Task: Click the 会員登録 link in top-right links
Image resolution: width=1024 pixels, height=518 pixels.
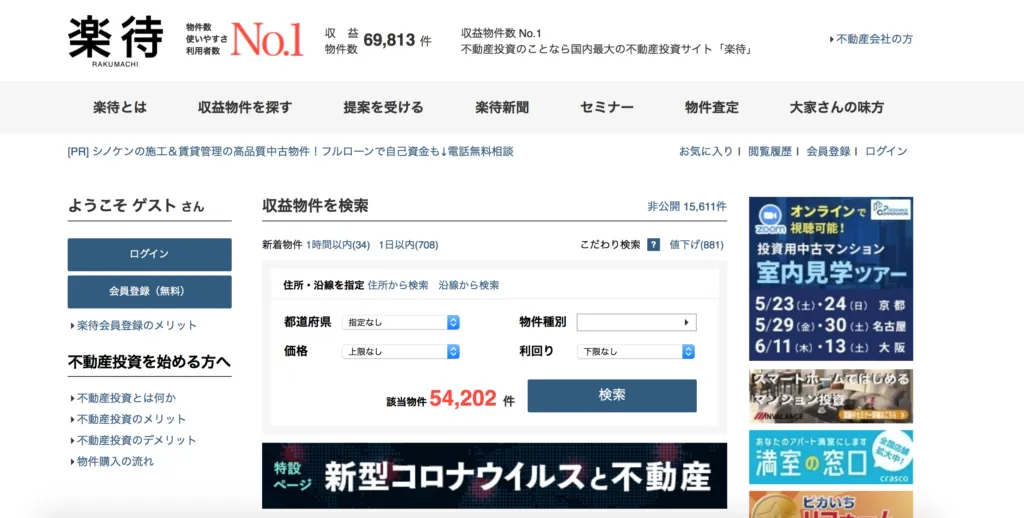Action: [x=828, y=152]
